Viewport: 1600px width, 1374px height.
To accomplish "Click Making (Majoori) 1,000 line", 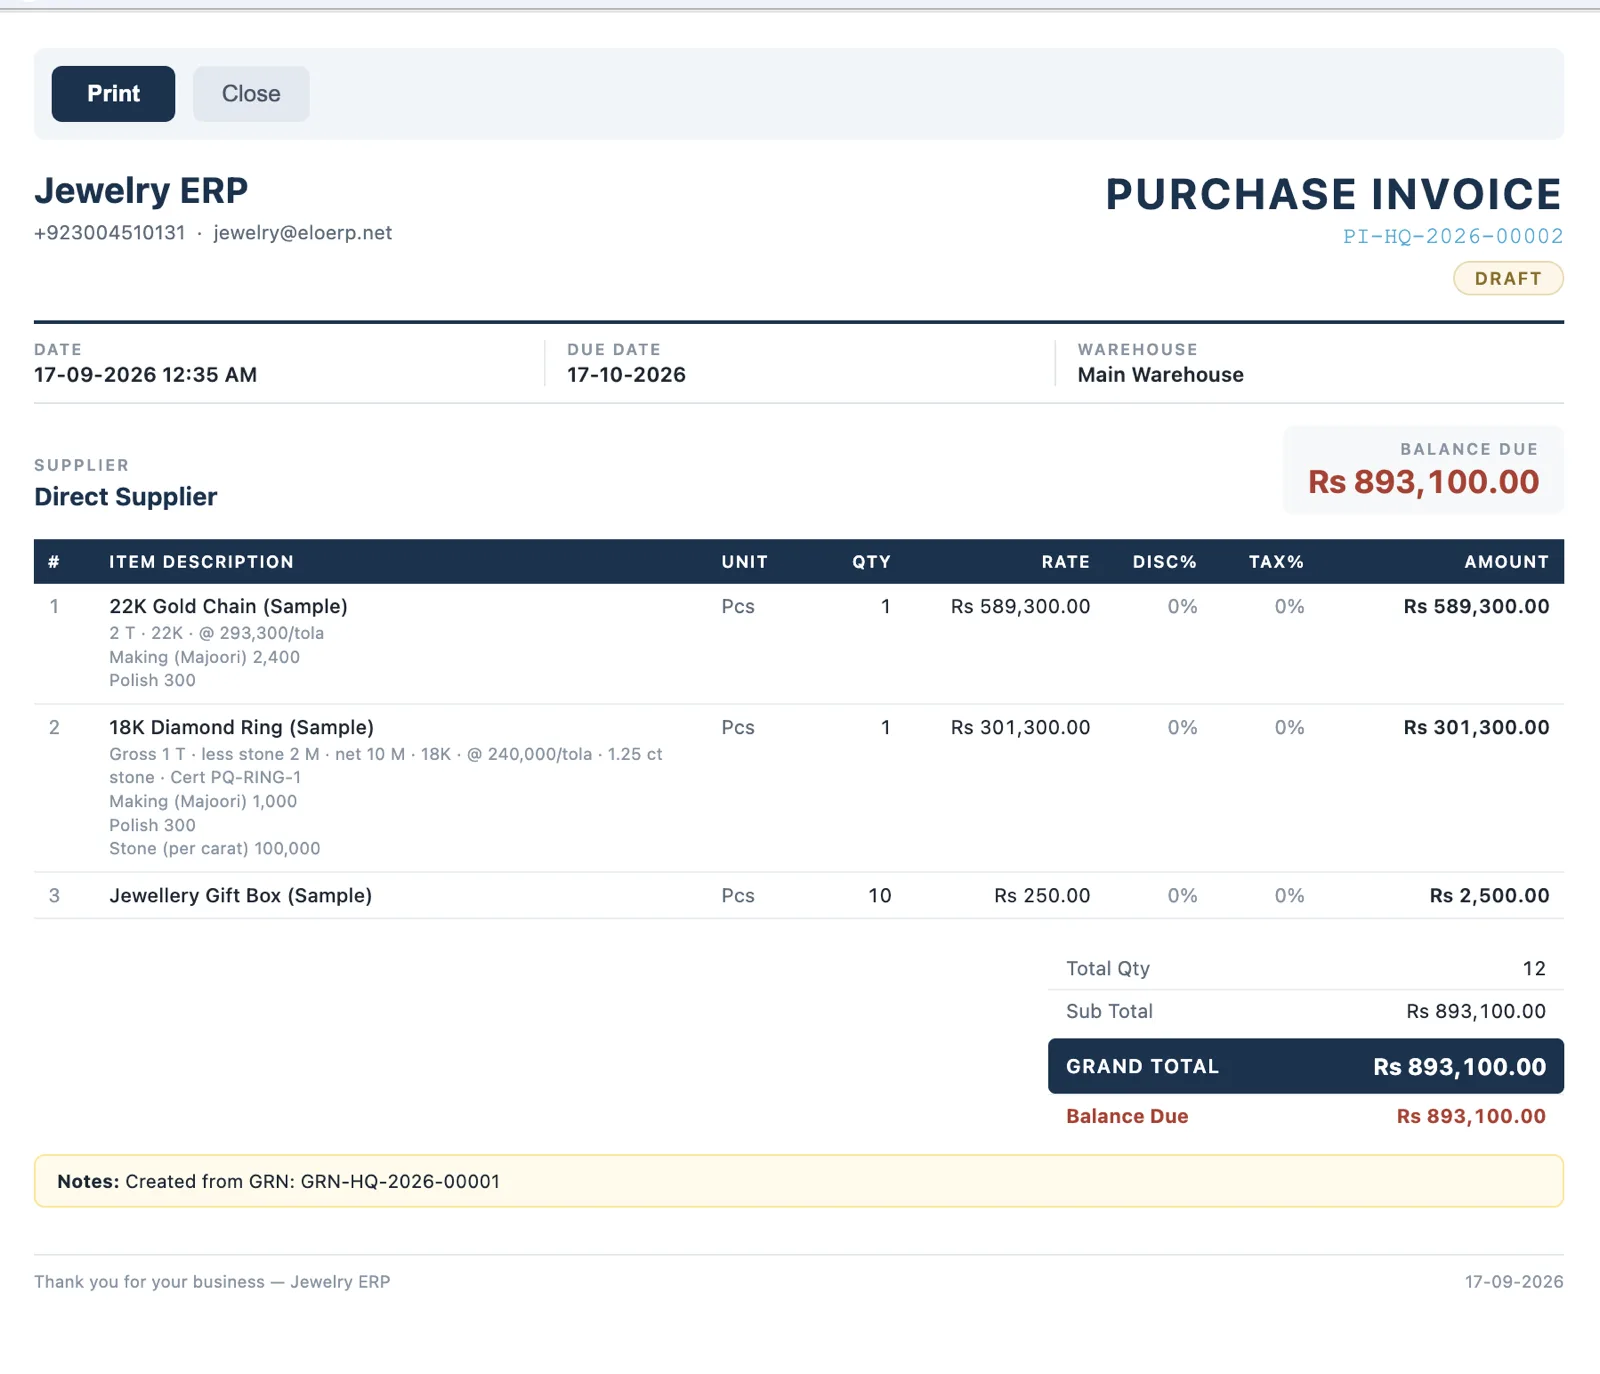I will coord(203,801).
